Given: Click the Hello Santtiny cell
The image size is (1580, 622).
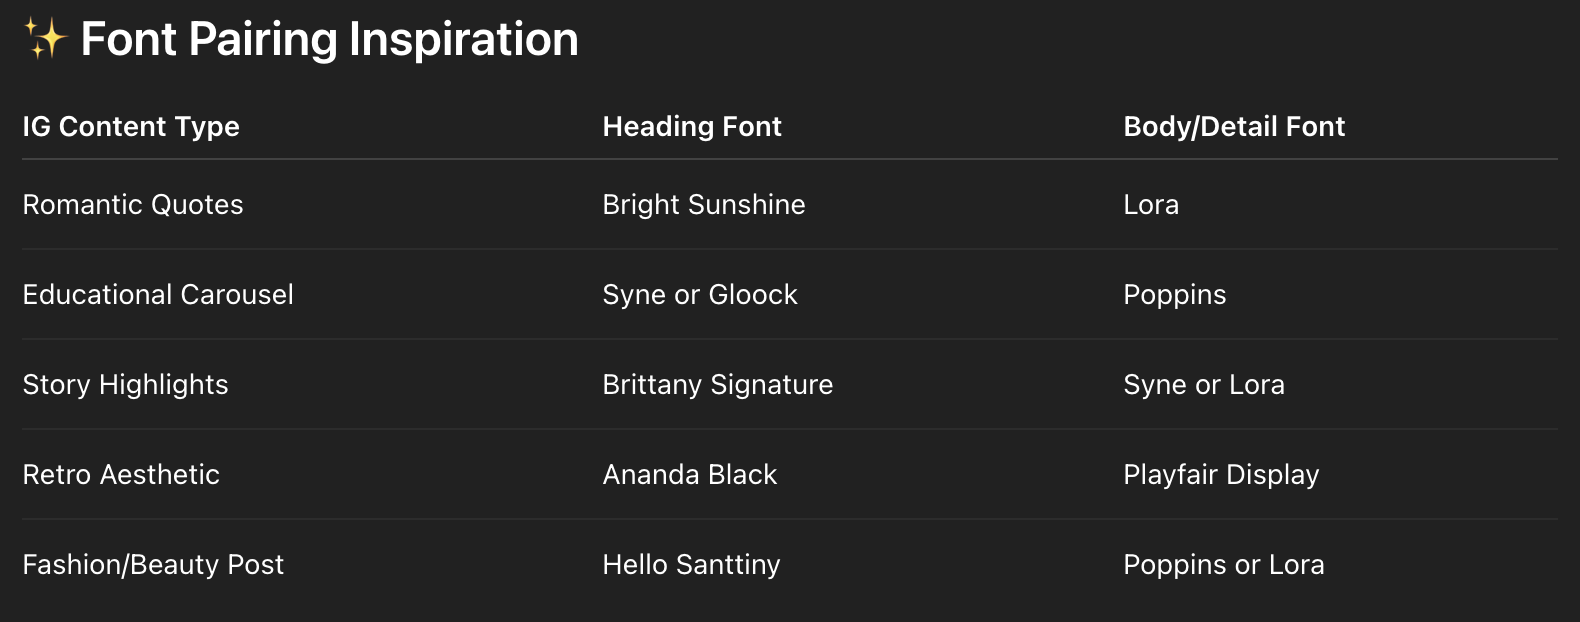Looking at the screenshot, I should (x=691, y=564).
